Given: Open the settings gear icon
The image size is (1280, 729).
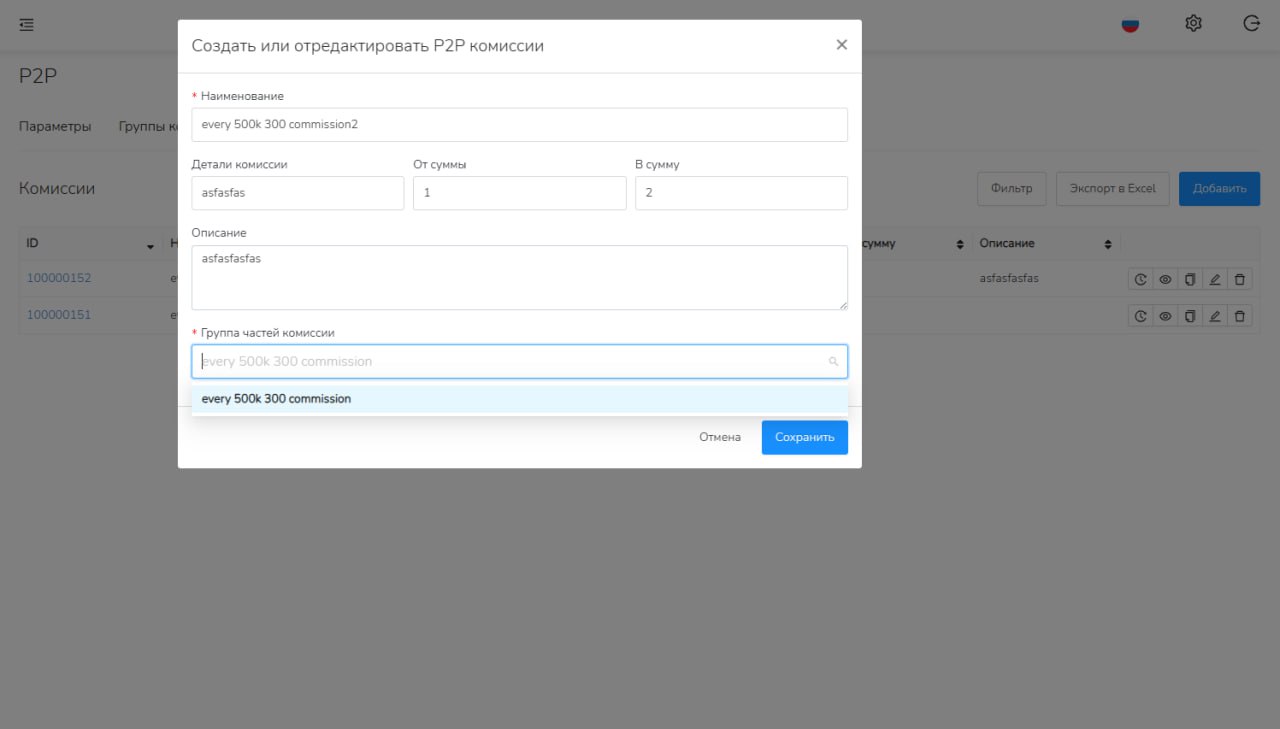Looking at the screenshot, I should click(x=1193, y=23).
